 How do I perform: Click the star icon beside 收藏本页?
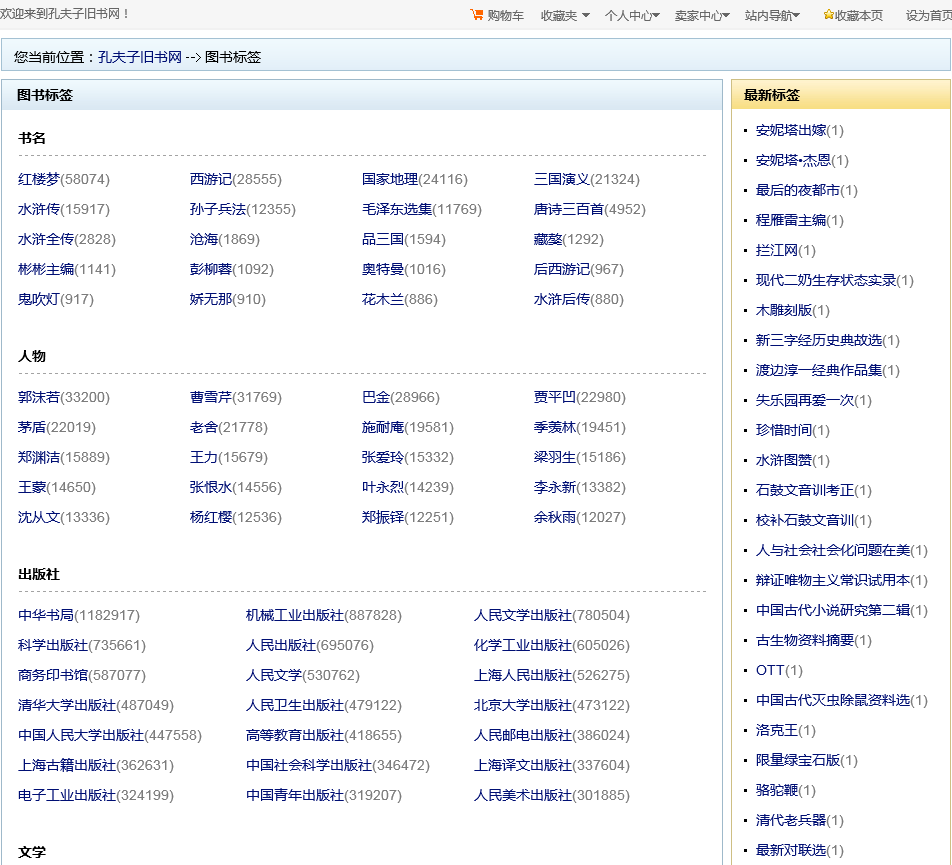(828, 15)
